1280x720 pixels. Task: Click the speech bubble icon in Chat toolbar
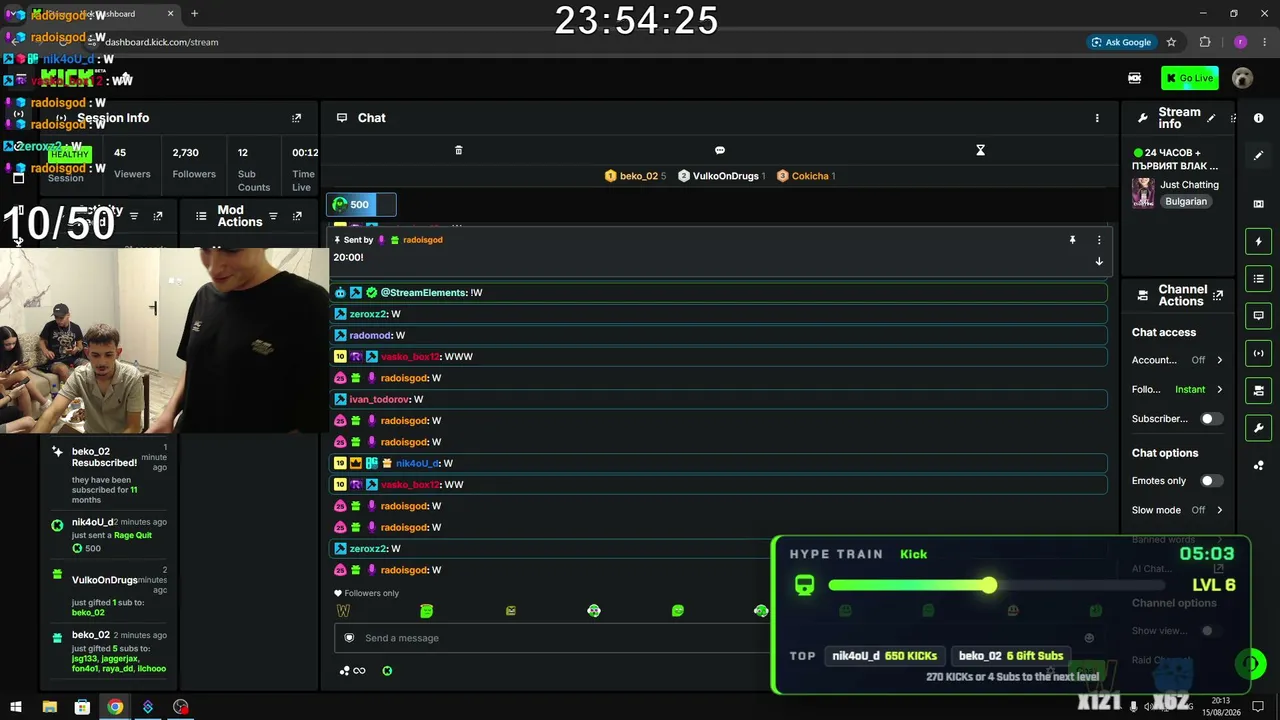(720, 150)
